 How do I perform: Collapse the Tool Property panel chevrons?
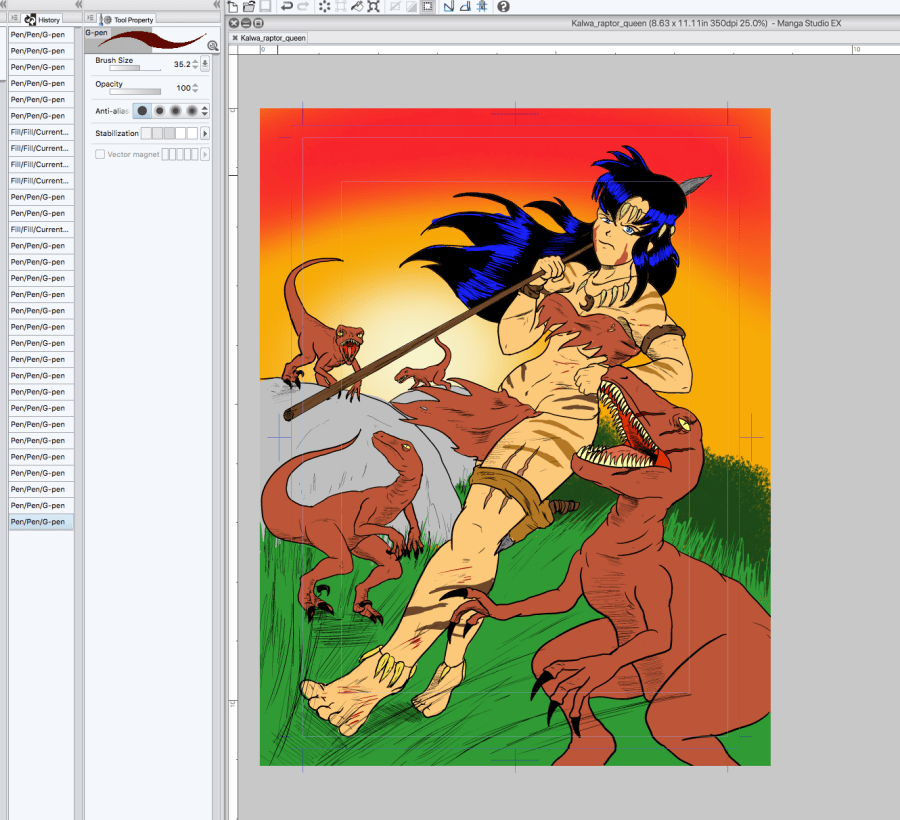click(x=217, y=5)
